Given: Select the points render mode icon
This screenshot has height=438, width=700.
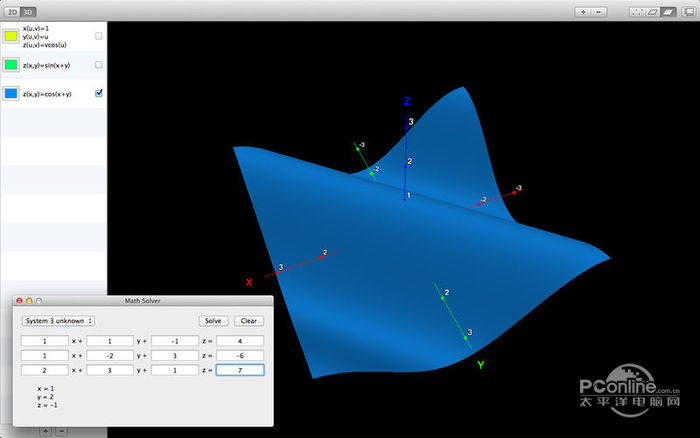Looking at the screenshot, I should 637,12.
